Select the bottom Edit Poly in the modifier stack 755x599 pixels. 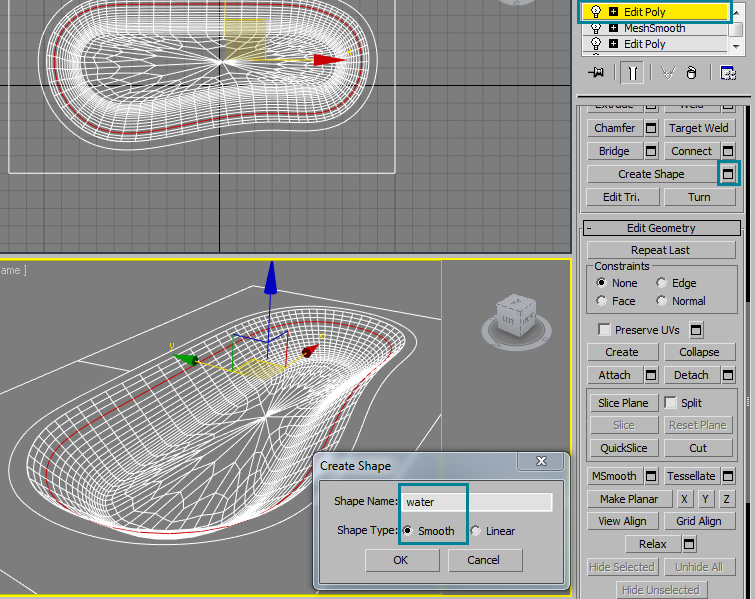point(644,44)
